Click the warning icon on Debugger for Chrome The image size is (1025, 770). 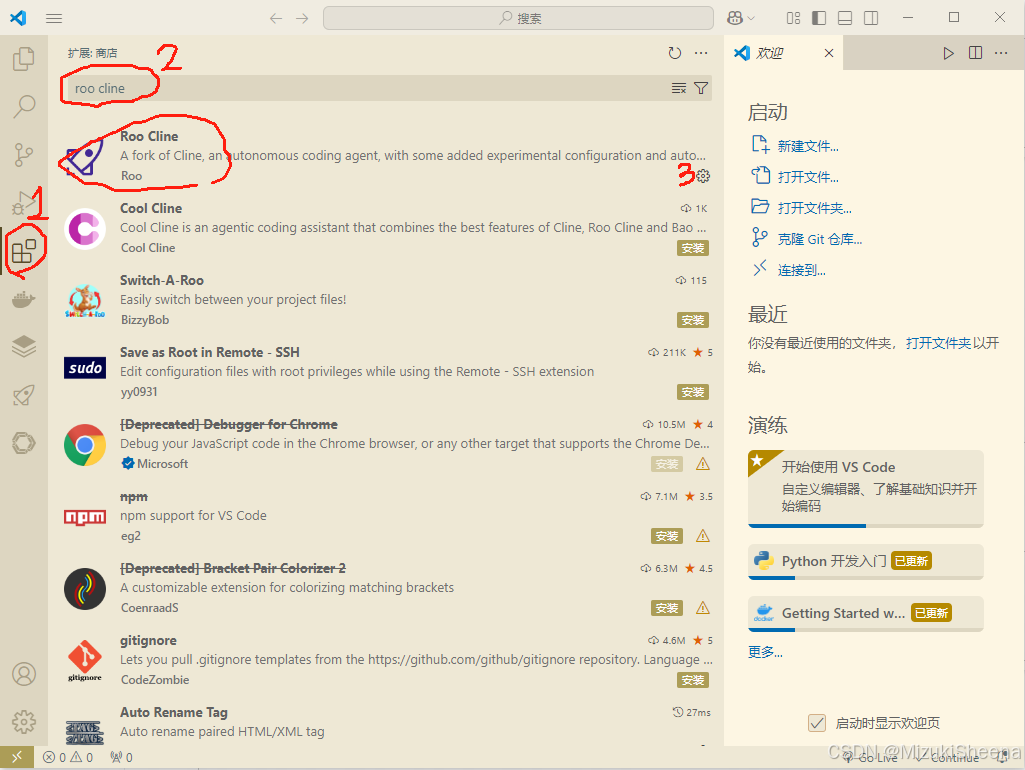click(703, 464)
